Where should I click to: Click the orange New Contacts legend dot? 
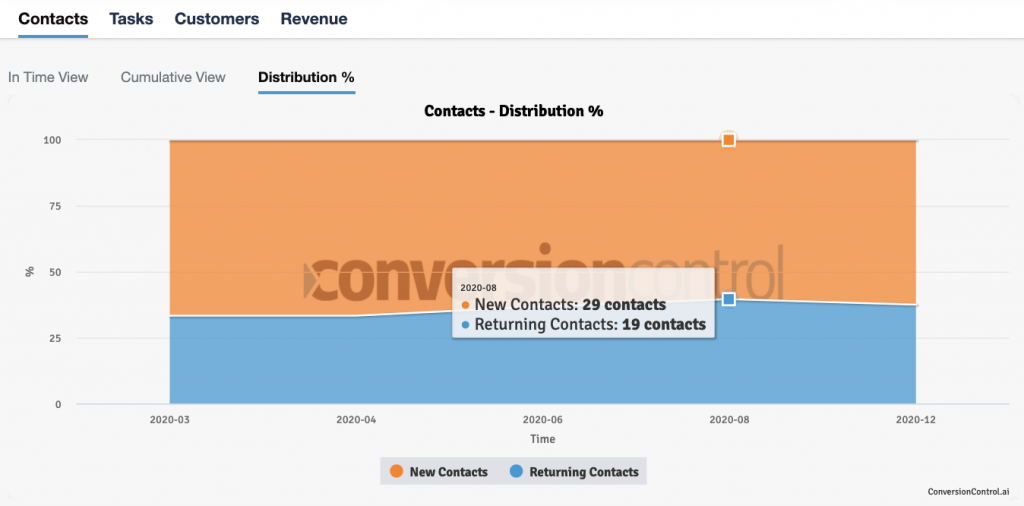(x=396, y=471)
